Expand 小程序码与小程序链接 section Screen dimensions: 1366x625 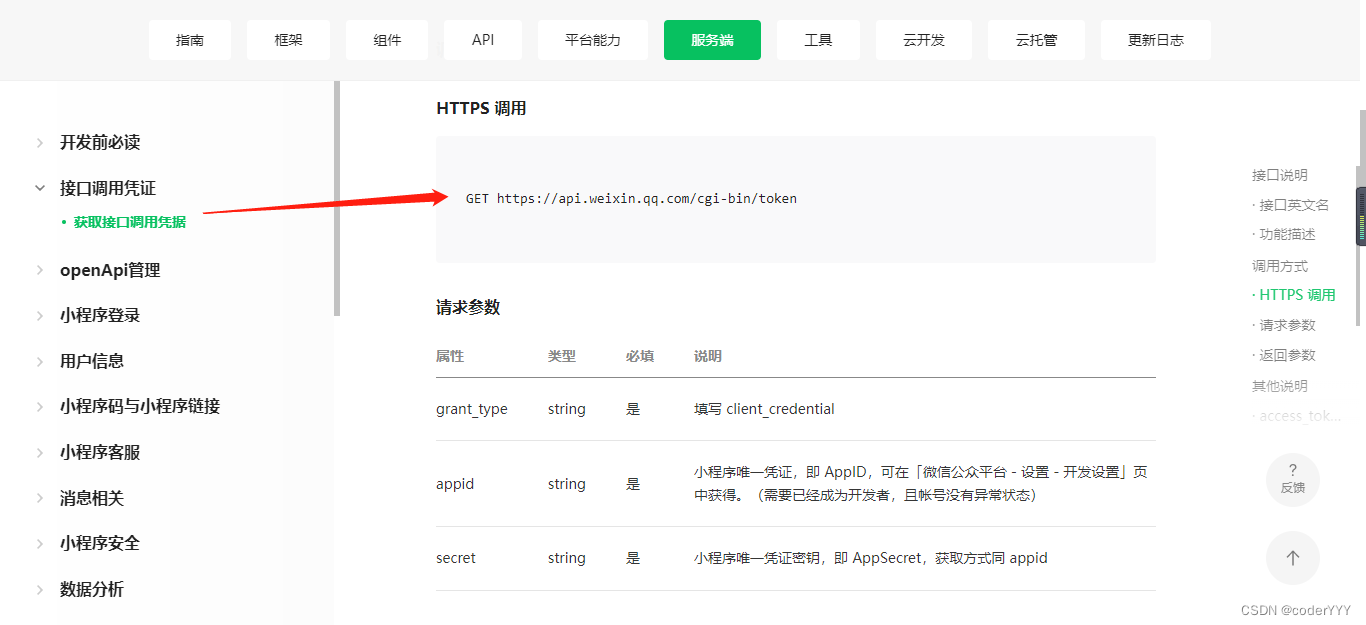[x=140, y=406]
